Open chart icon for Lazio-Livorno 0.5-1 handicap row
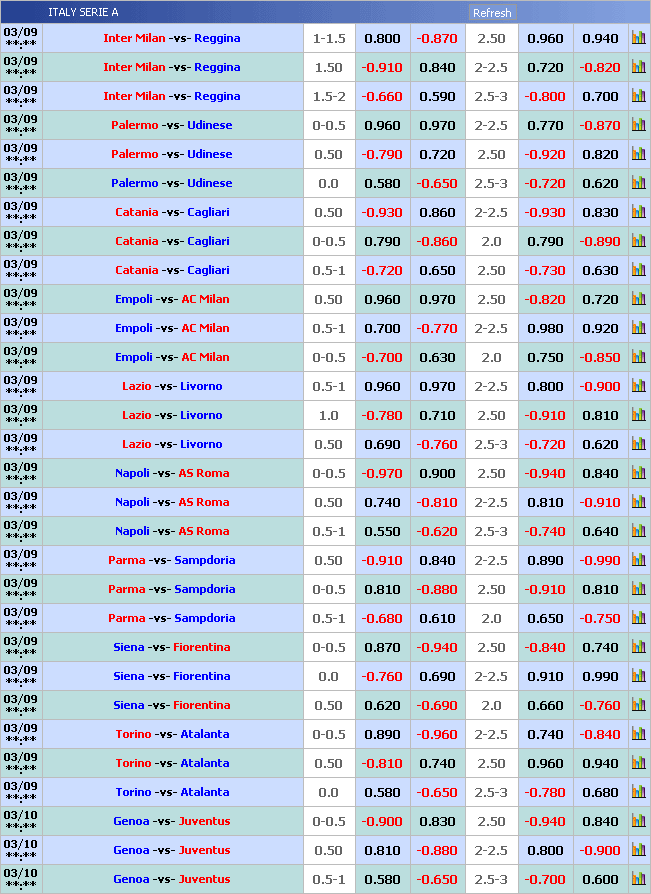The image size is (651, 894). point(638,385)
